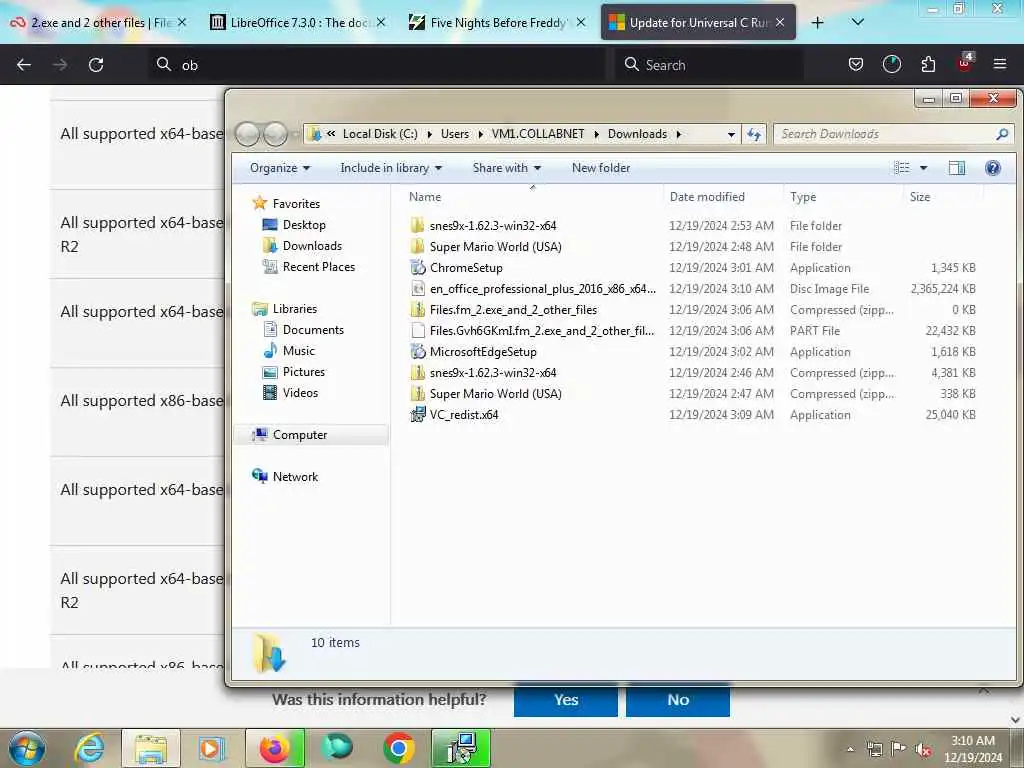Open Documents library
Image resolution: width=1024 pixels, height=768 pixels.
click(313, 330)
